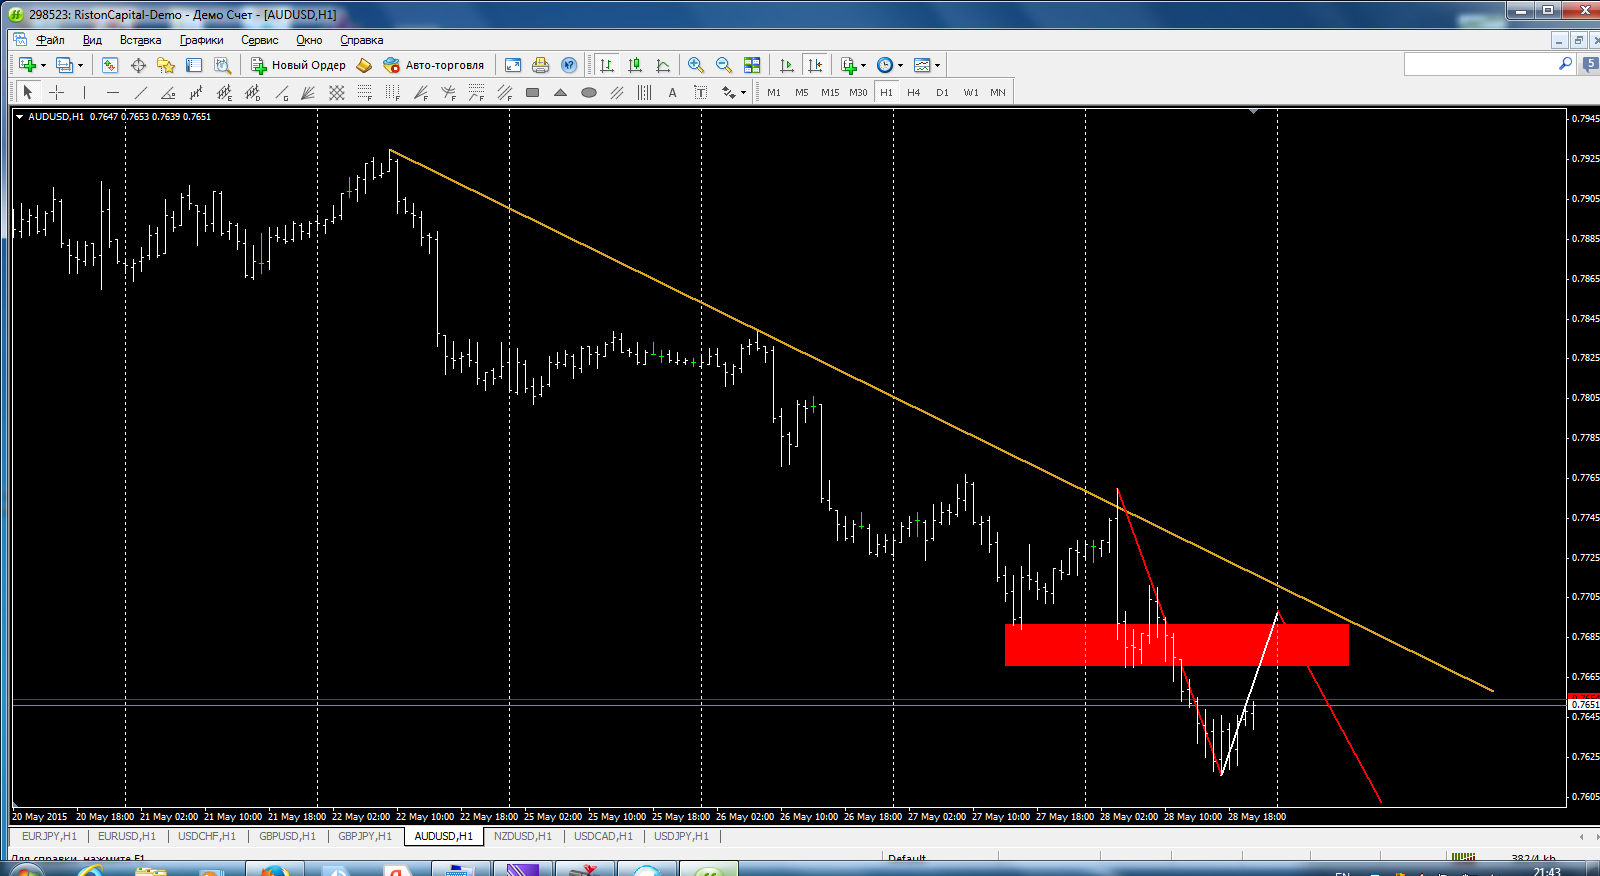Image resolution: width=1600 pixels, height=876 pixels.
Task: Select the D1 timeframe button
Action: pos(942,93)
